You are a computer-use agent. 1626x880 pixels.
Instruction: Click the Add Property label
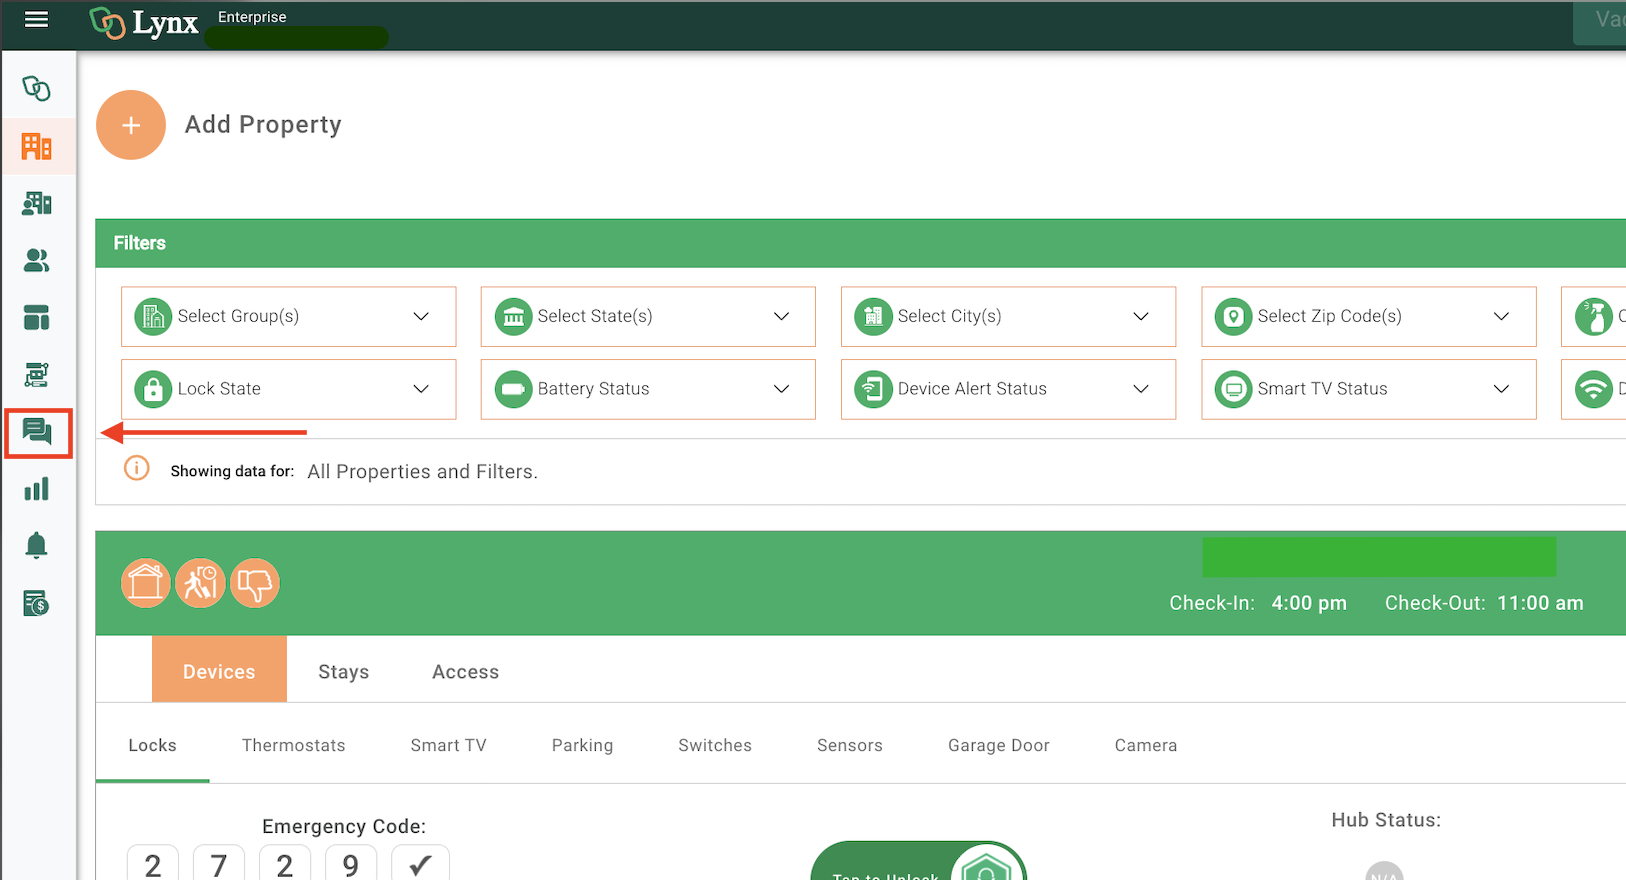[263, 124]
